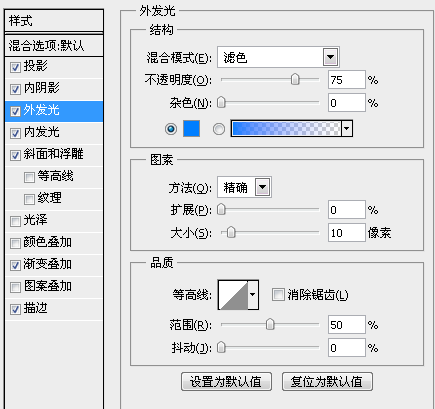Click the 大小 slider handle

tap(231, 232)
